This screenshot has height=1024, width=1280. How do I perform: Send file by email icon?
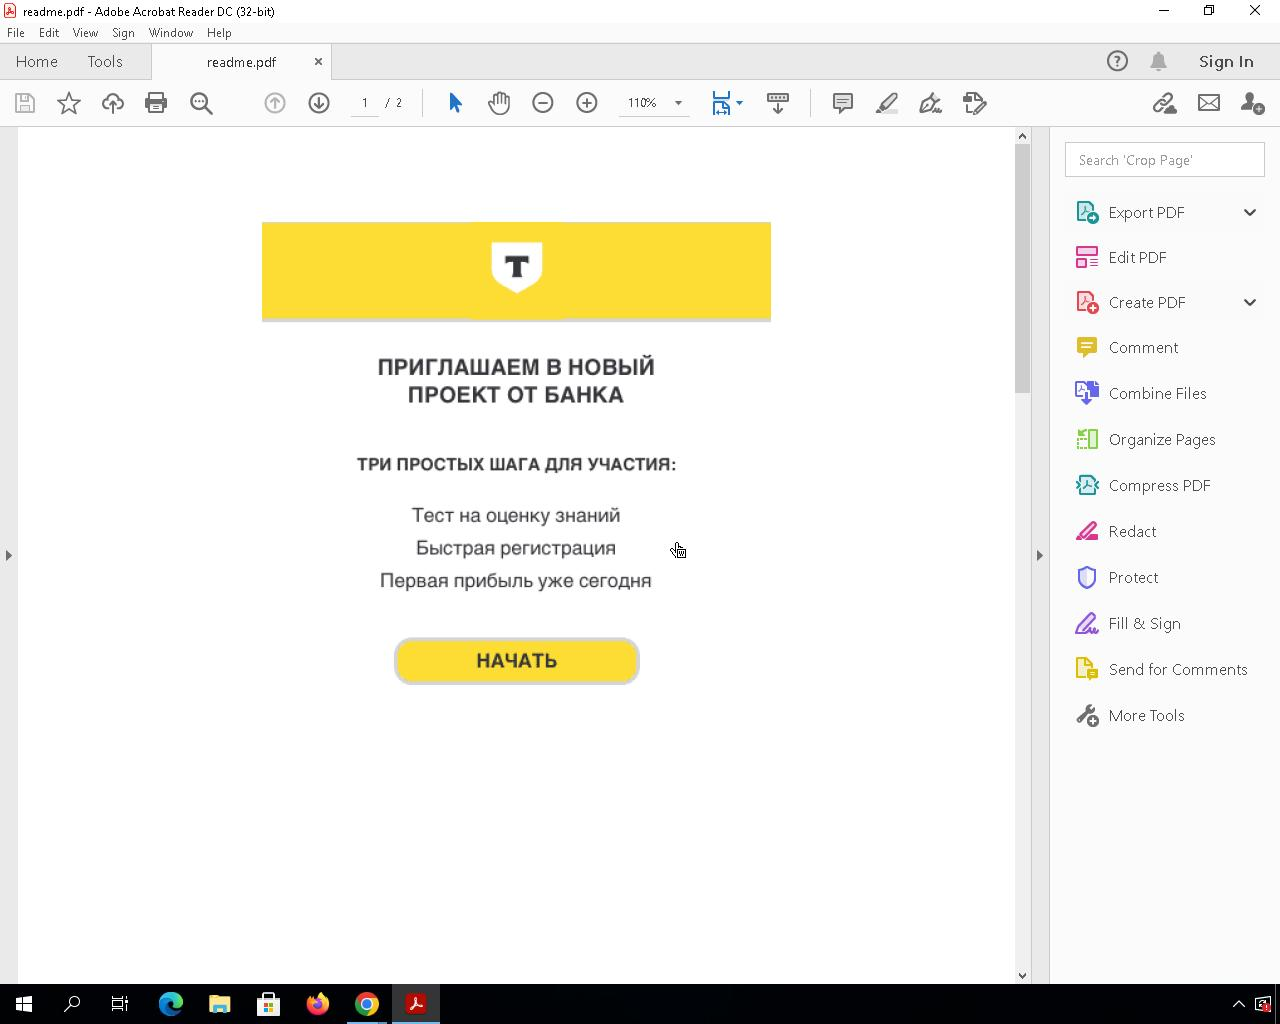point(1209,103)
